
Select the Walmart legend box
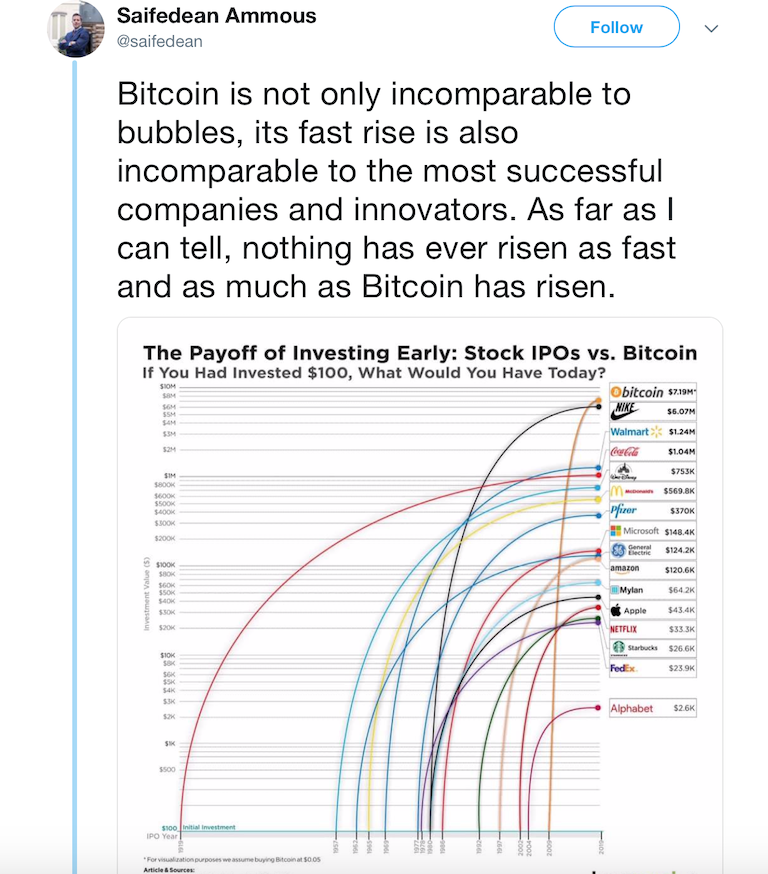point(653,431)
